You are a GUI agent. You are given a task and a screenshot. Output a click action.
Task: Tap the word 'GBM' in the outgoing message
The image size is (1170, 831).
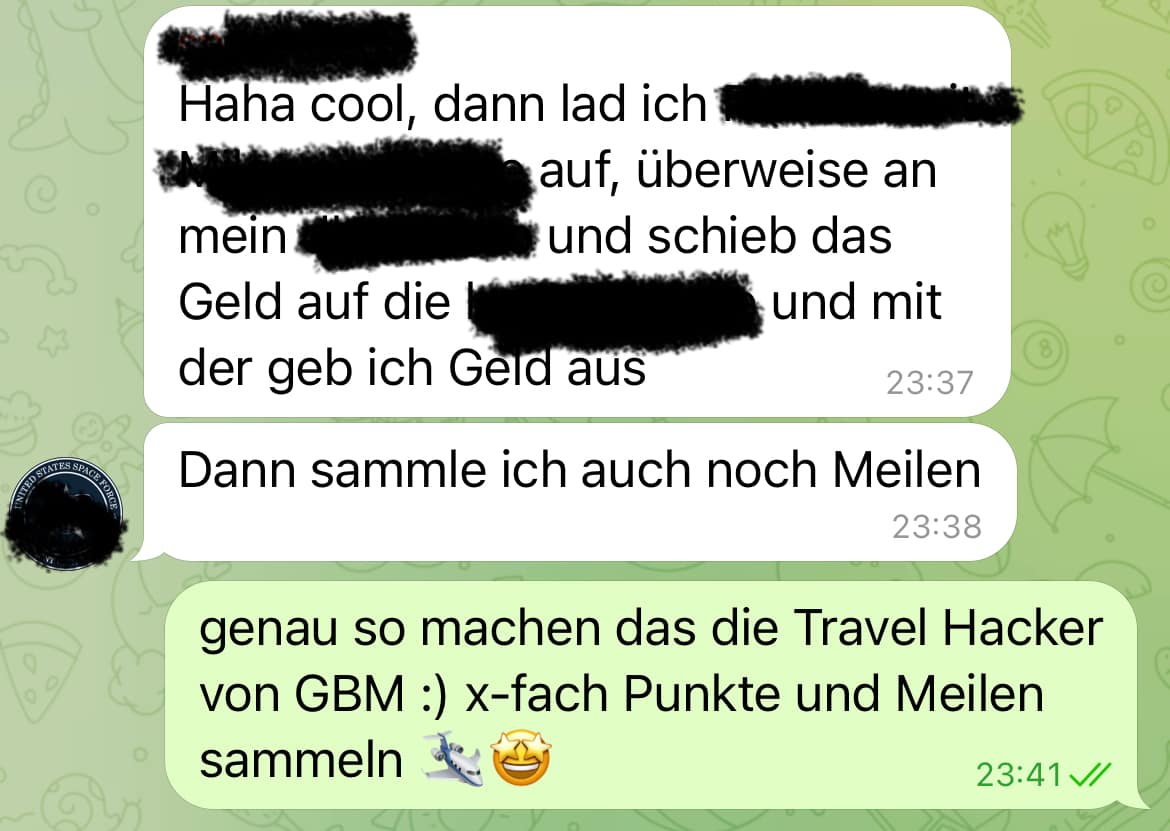(349, 694)
